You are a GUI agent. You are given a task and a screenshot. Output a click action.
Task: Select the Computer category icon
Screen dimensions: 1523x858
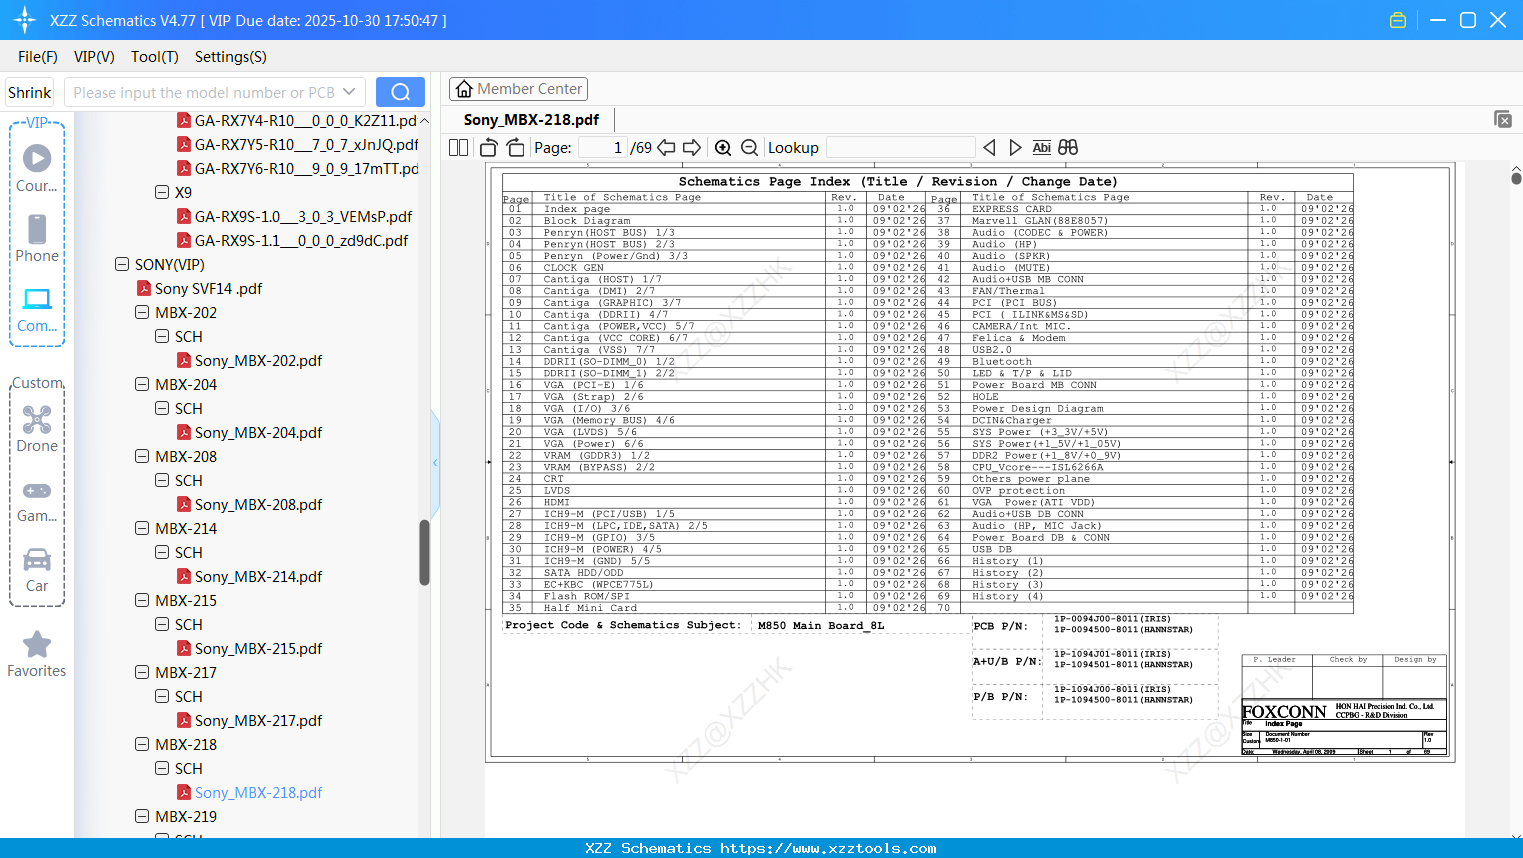37,309
